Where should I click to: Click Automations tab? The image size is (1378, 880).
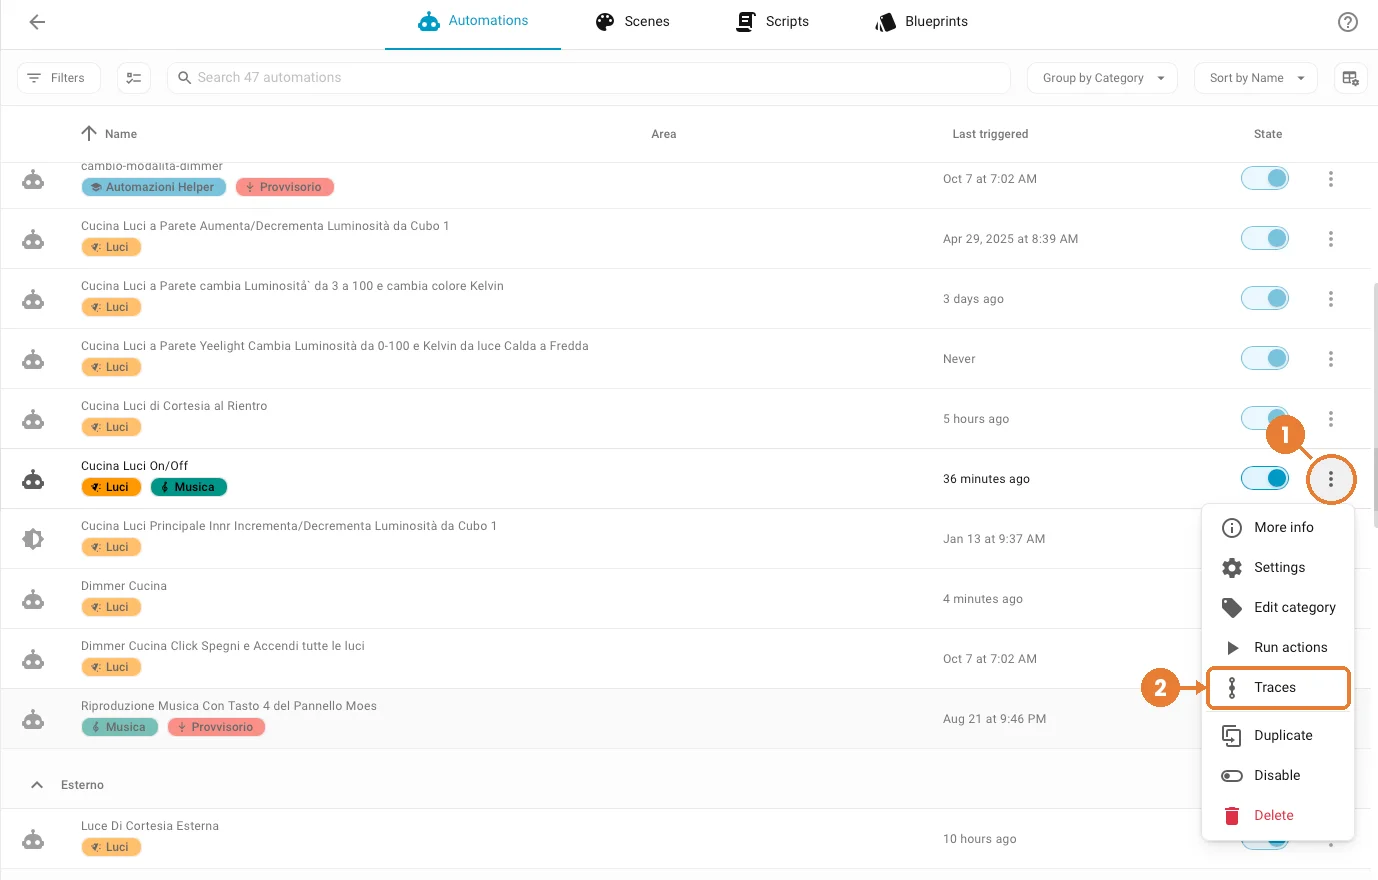[473, 22]
